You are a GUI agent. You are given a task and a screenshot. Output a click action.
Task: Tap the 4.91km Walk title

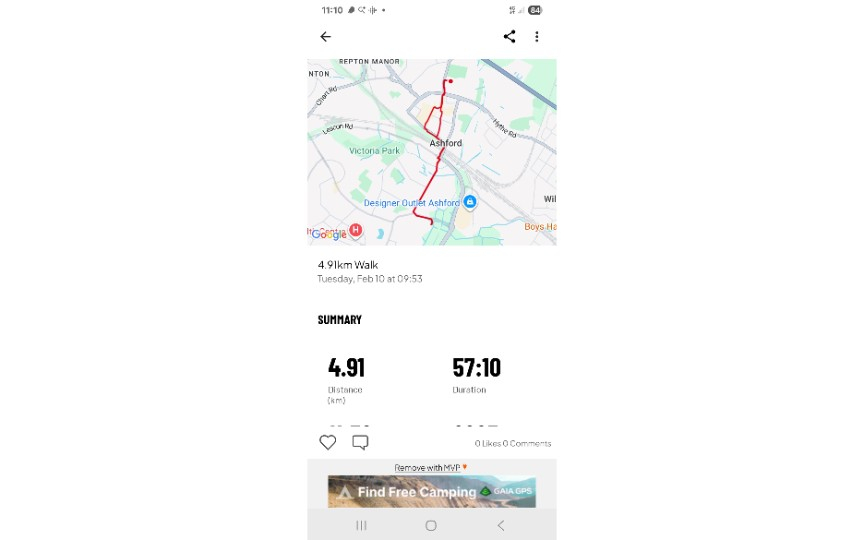click(348, 265)
